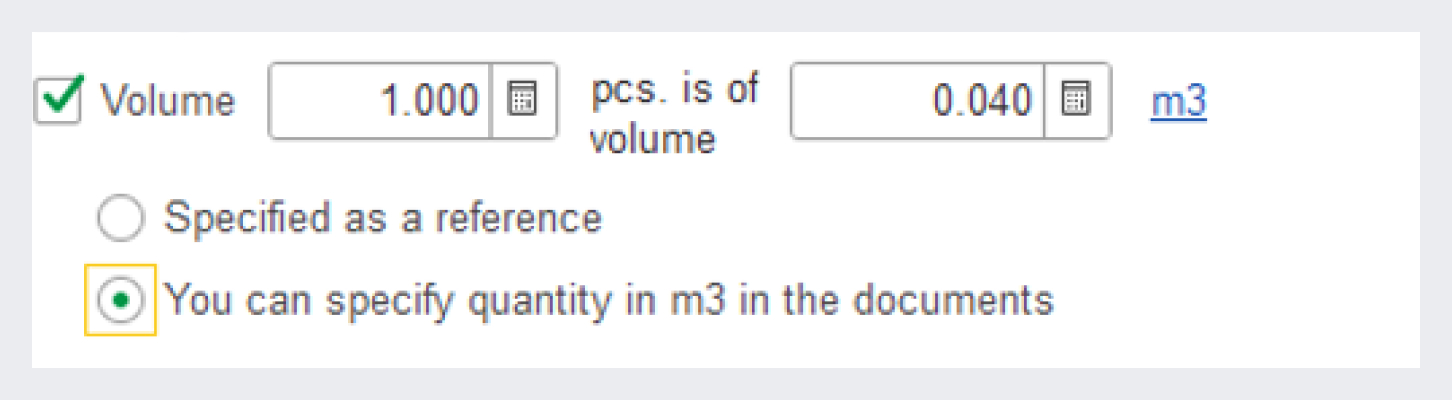
Task: Click the word 'volume' below 'pcs. is of'
Action: pyautogui.click(x=652, y=139)
